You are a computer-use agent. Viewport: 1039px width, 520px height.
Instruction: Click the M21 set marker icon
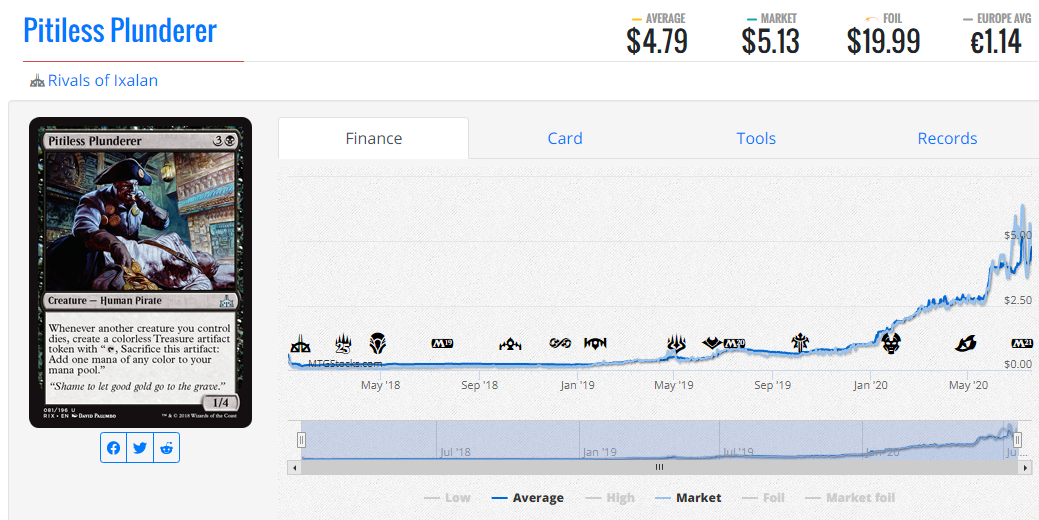tap(1022, 343)
